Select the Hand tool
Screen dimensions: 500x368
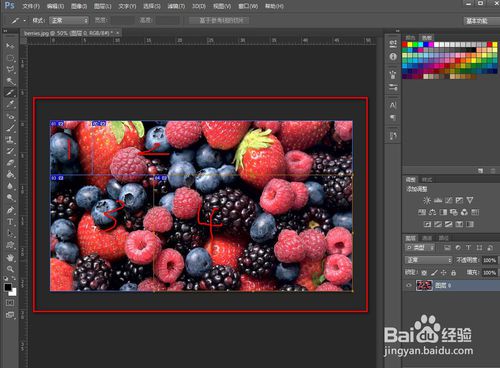click(x=10, y=257)
